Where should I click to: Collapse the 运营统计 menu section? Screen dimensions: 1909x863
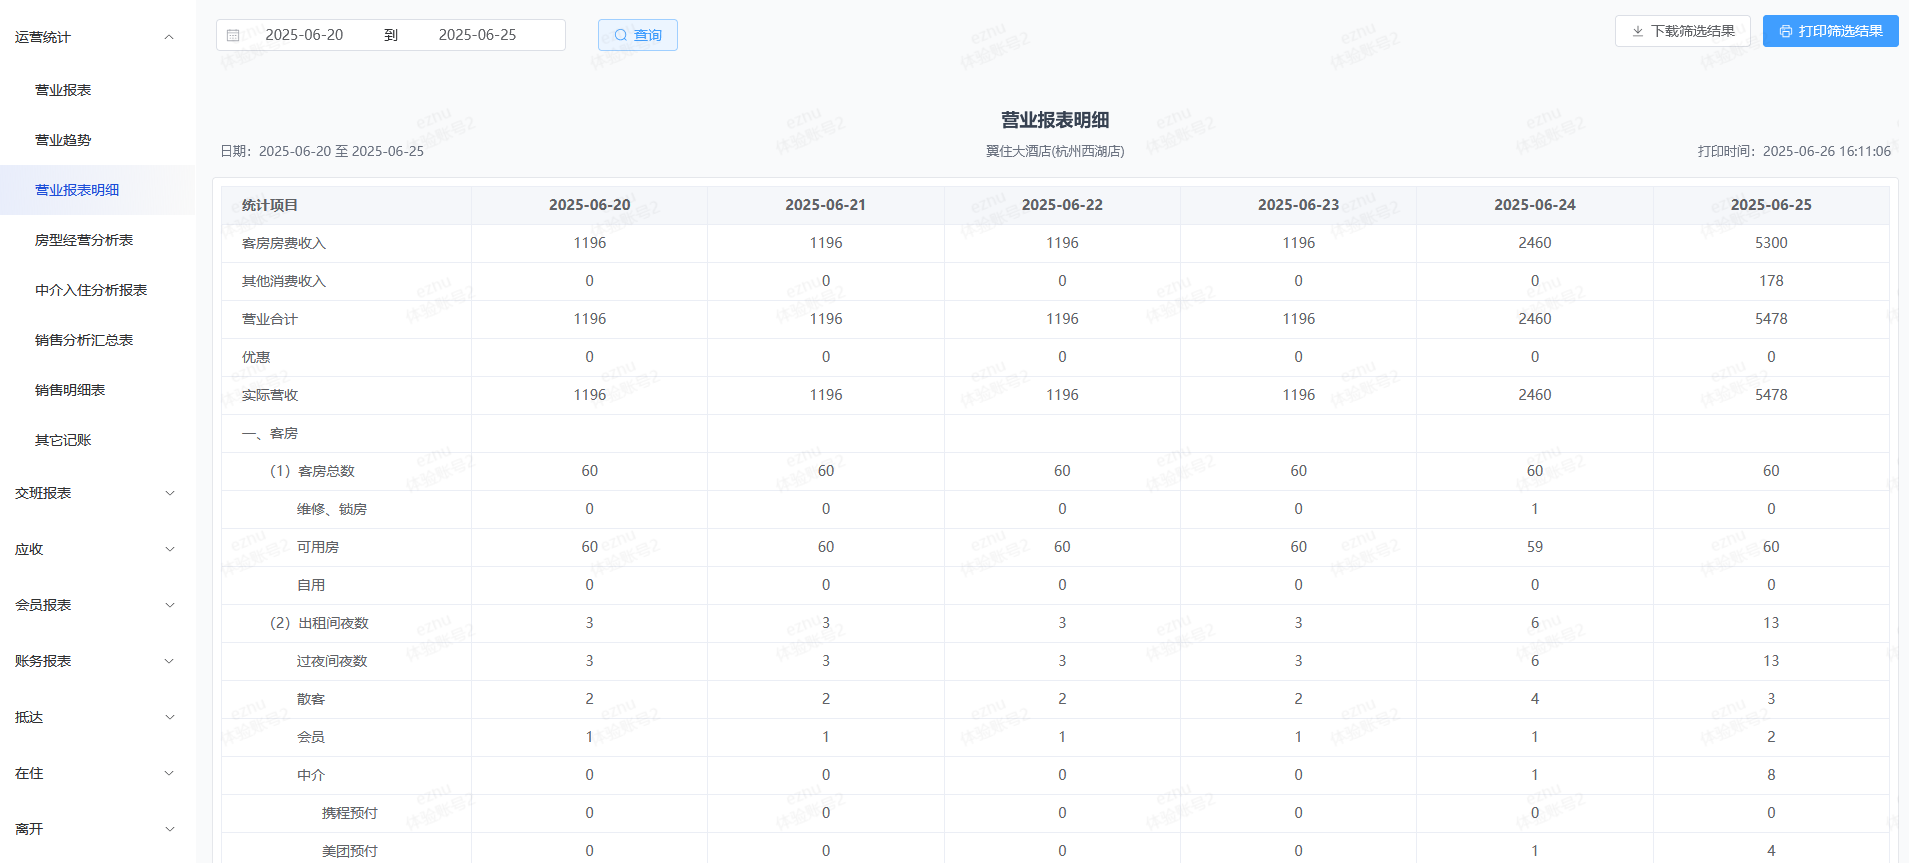coord(97,37)
